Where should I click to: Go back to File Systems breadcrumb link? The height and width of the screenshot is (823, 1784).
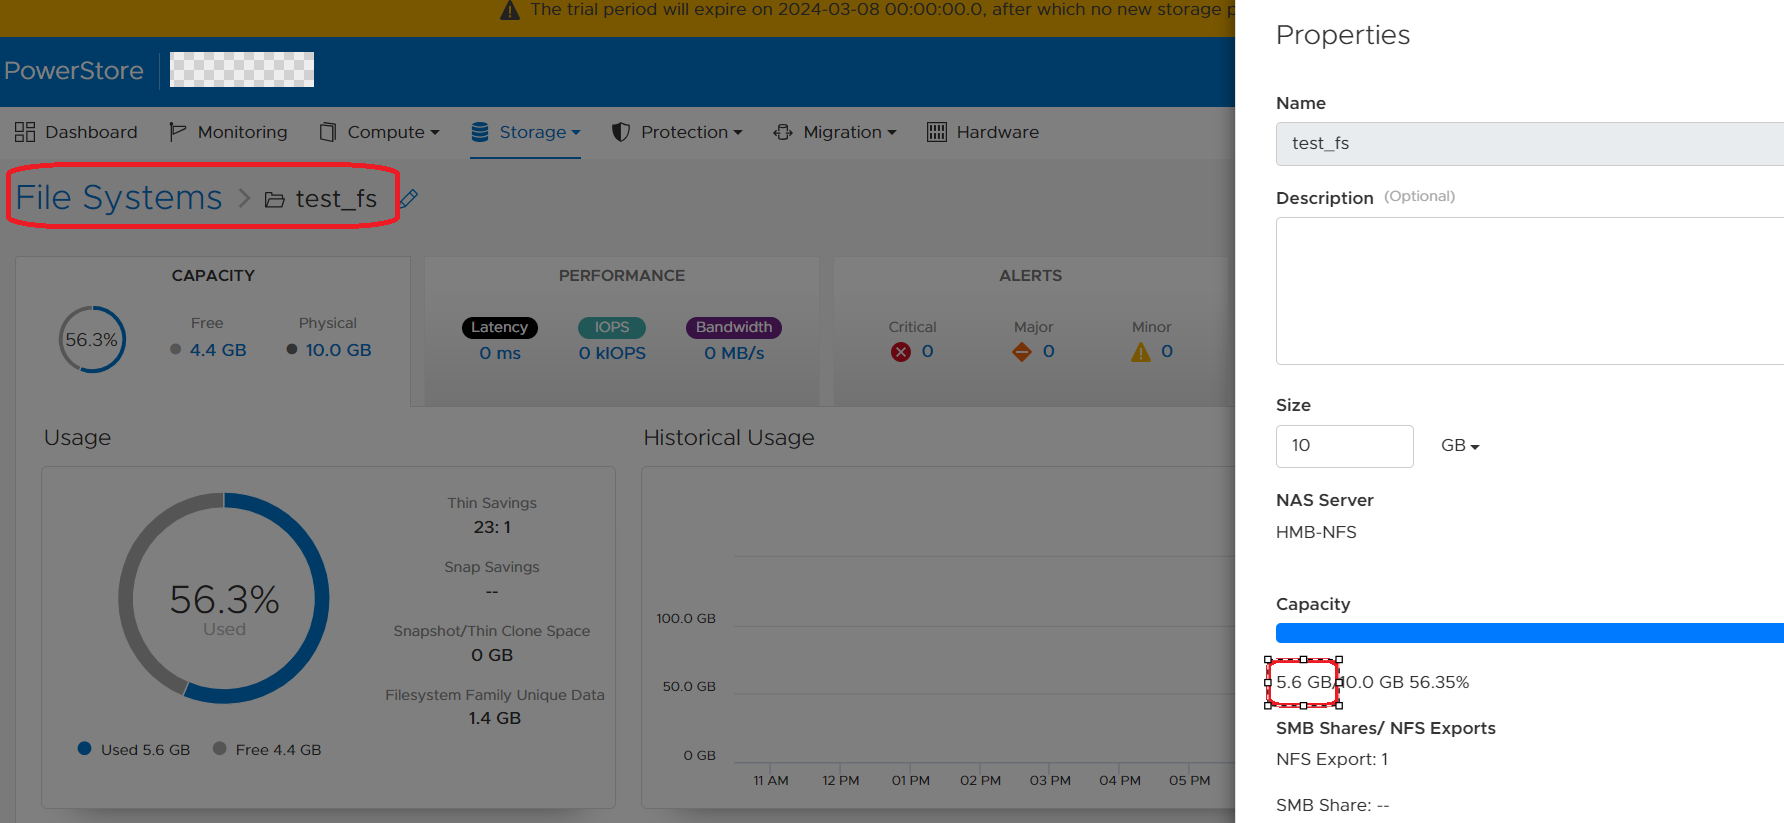119,198
